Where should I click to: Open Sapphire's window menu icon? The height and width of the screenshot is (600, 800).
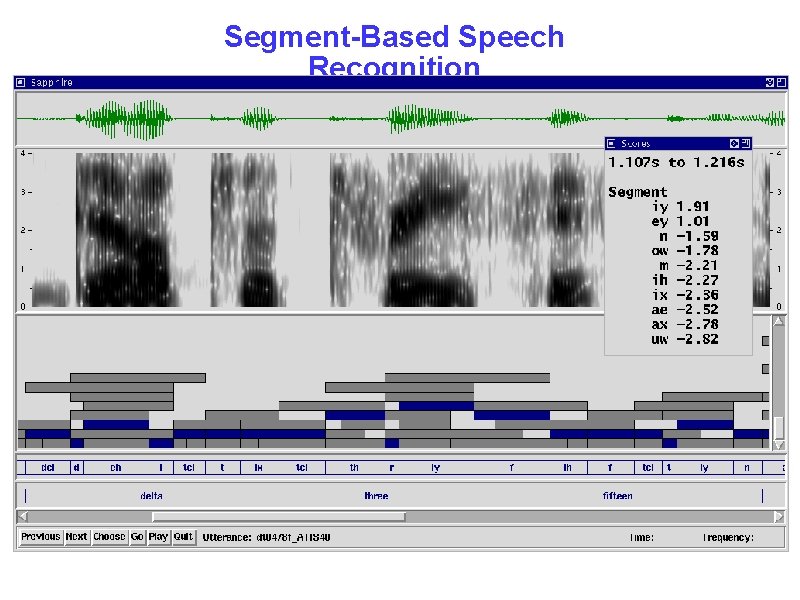click(x=20, y=82)
